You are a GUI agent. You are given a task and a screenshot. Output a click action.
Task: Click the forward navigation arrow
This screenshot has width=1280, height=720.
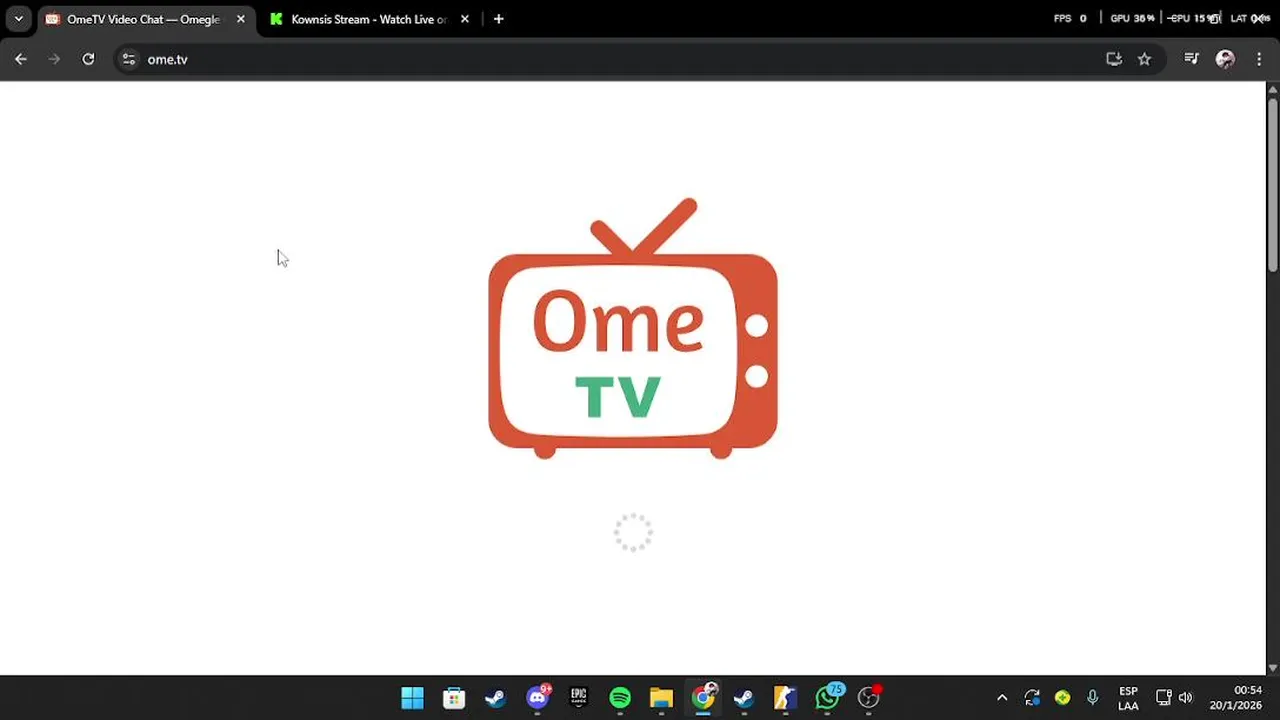[x=54, y=59]
